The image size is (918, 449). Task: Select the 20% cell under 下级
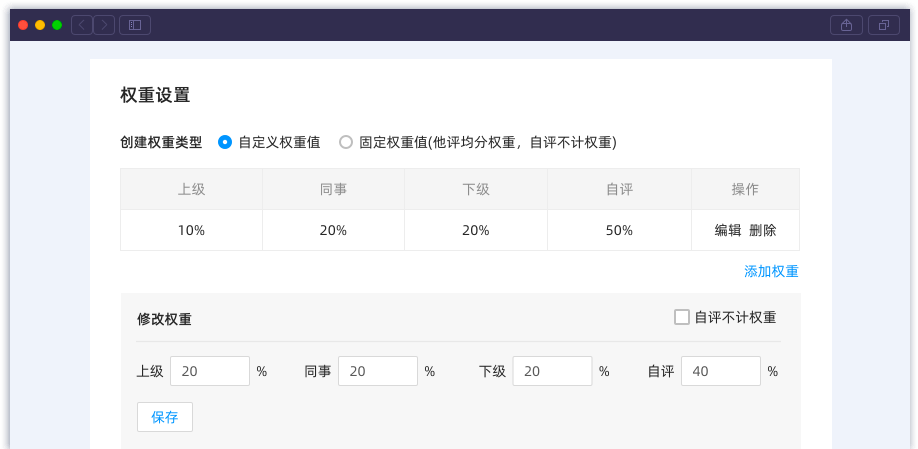pyautogui.click(x=476, y=231)
